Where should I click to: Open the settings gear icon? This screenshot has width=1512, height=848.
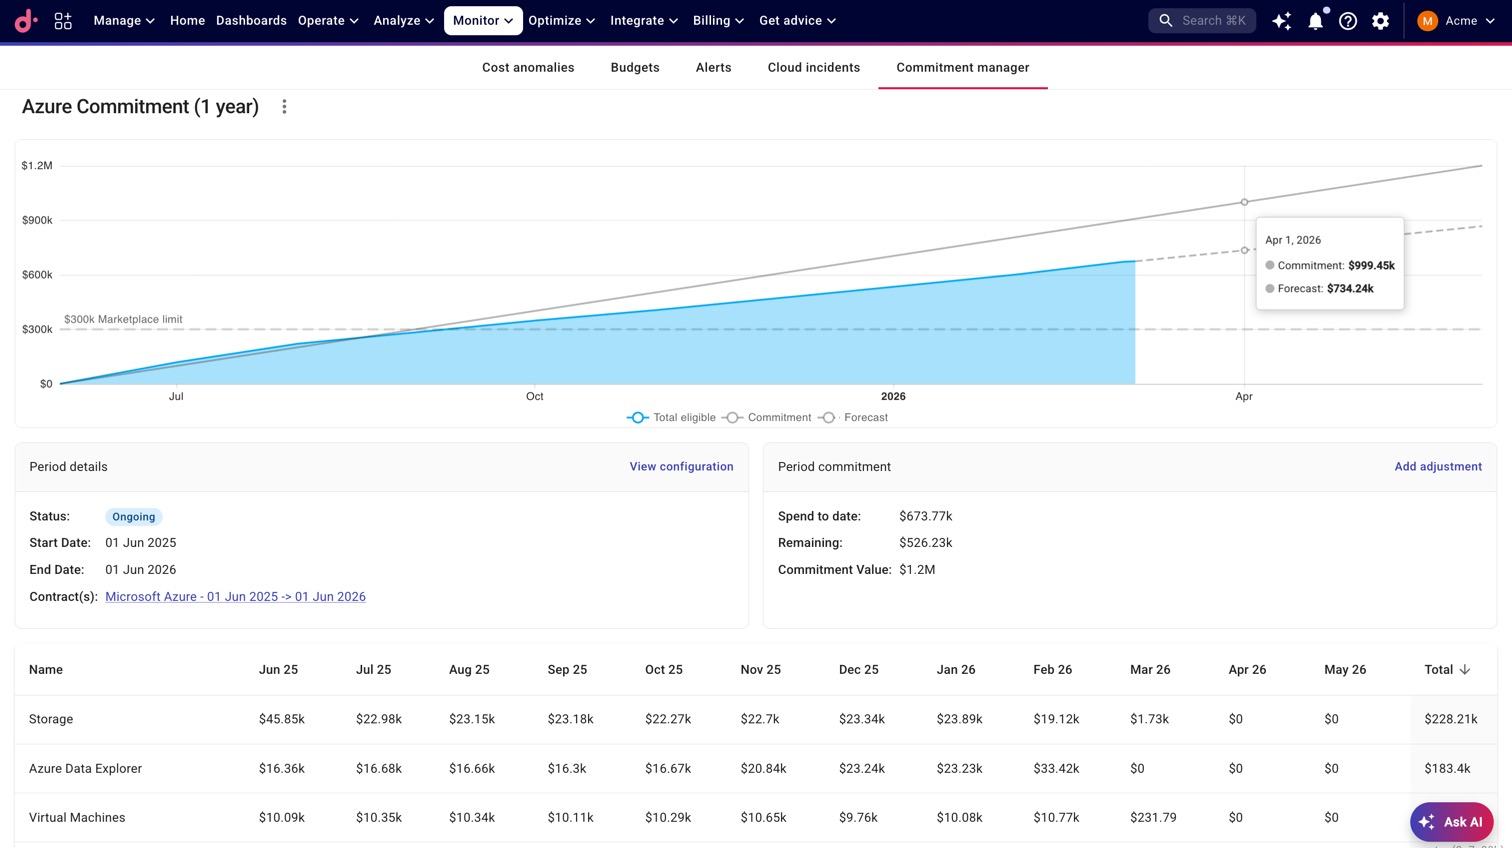pos(1381,20)
